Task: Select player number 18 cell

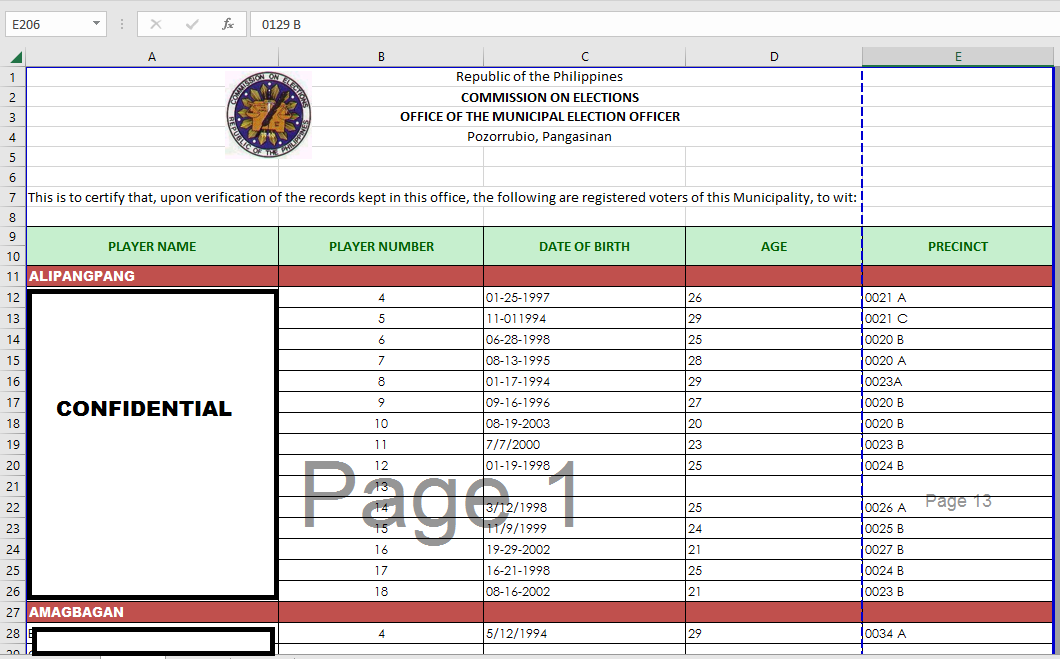Action: pyautogui.click(x=381, y=591)
